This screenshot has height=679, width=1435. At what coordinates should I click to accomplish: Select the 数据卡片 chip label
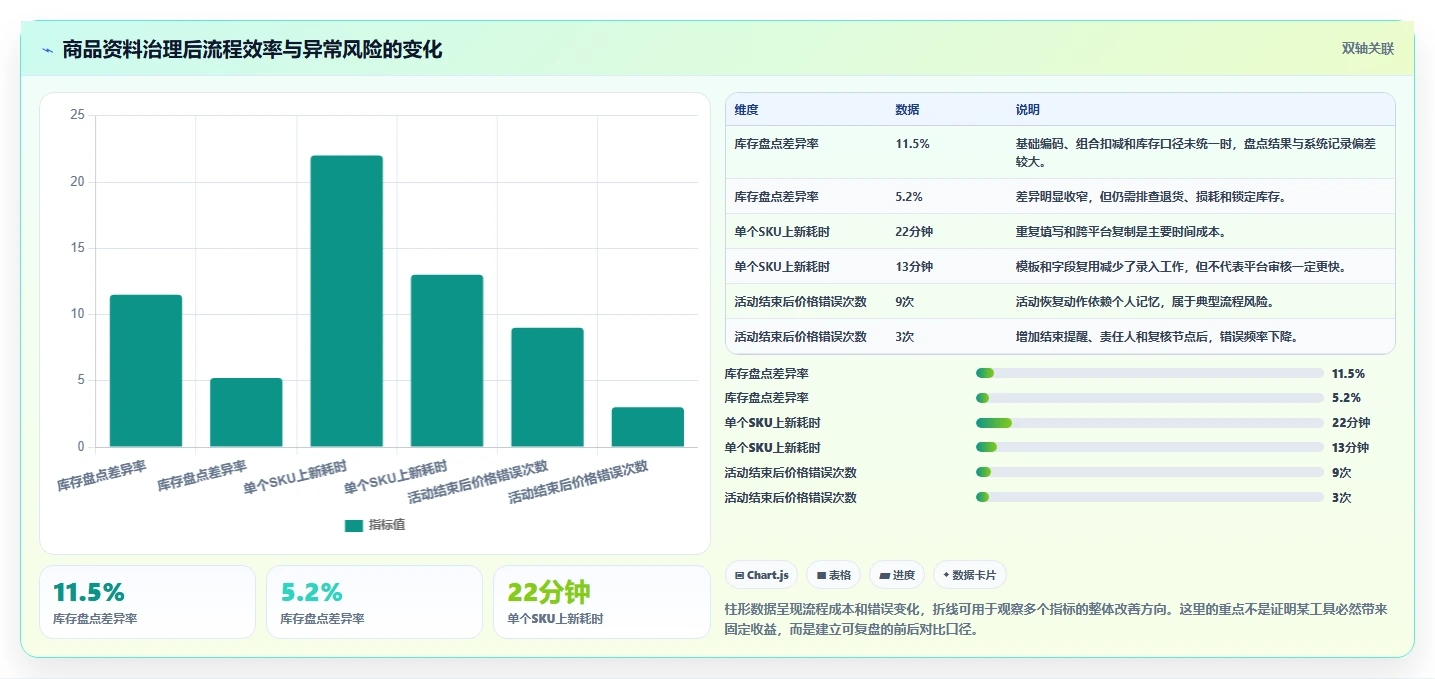coord(975,575)
